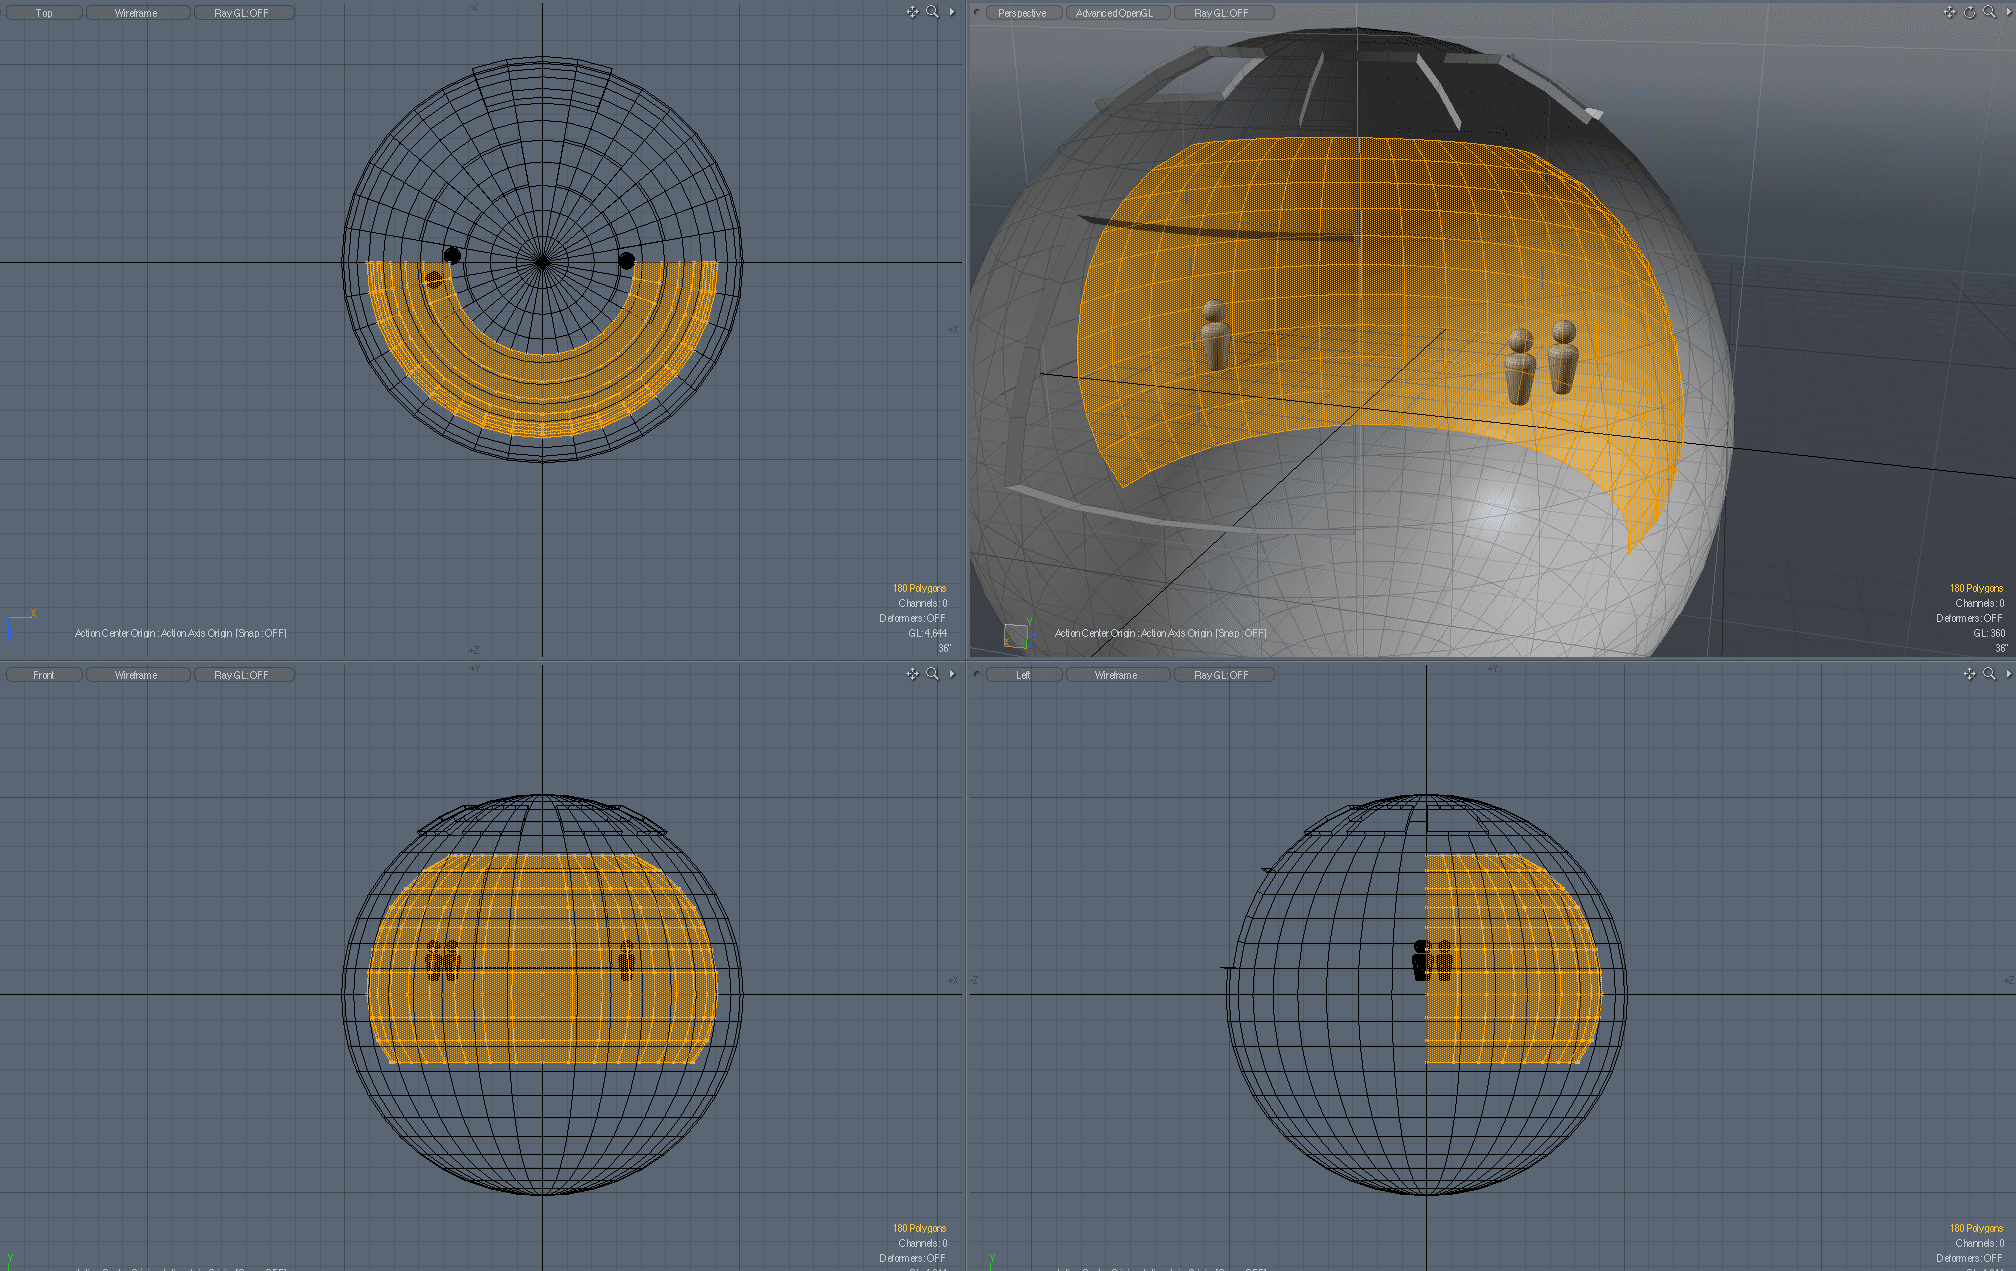Open the Wireframe shading dropdown in the Left viewport

[x=1116, y=675]
